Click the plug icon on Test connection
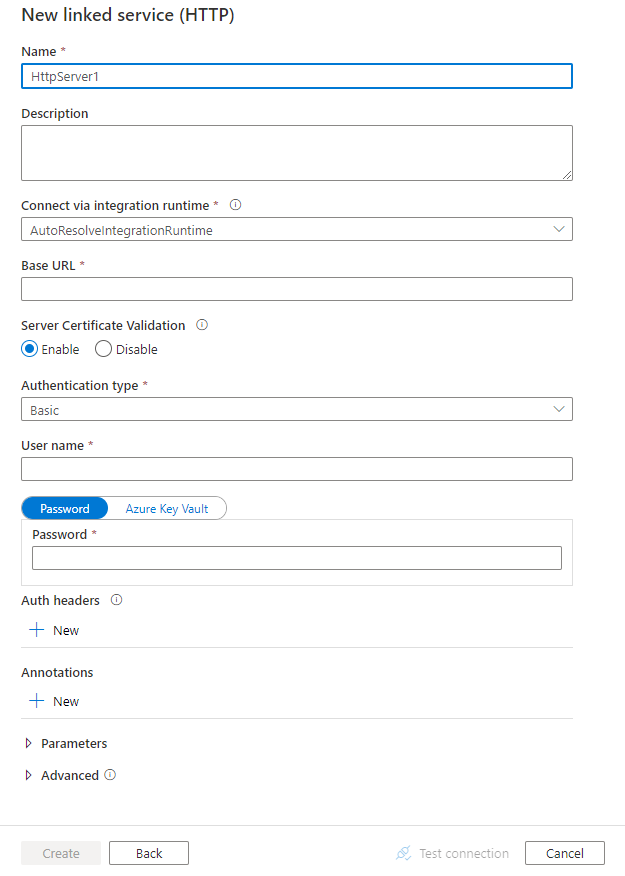Image resolution: width=625 pixels, height=876 pixels. [x=403, y=853]
